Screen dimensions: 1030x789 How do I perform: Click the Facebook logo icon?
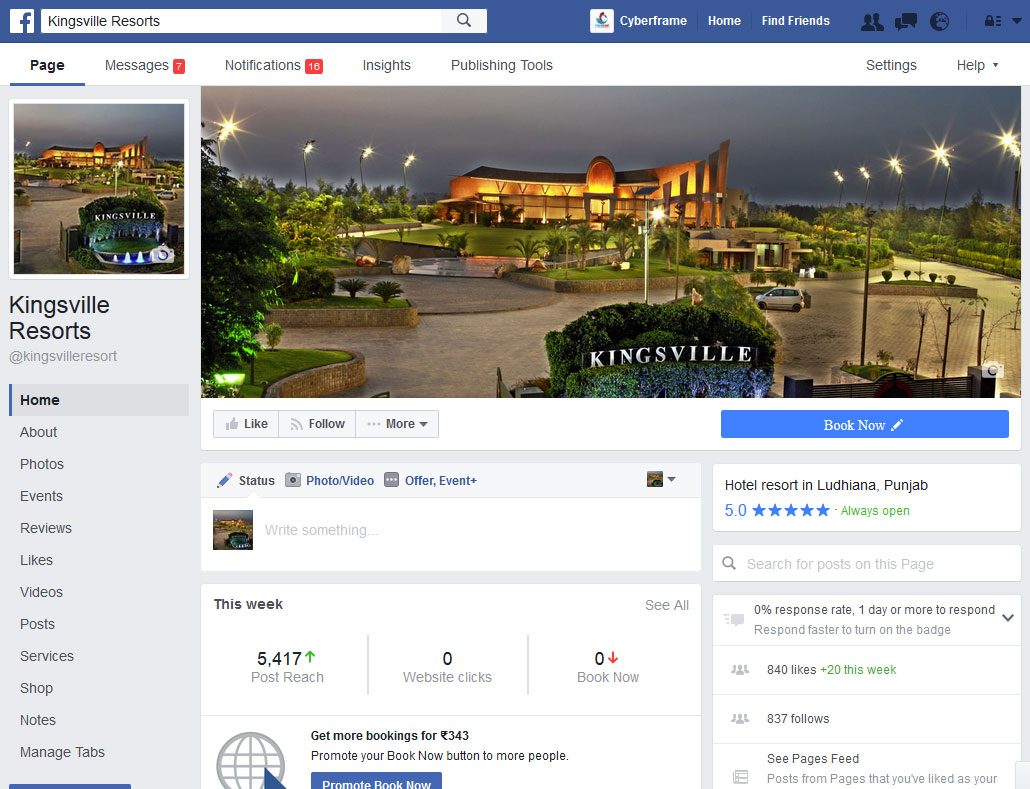pos(22,21)
